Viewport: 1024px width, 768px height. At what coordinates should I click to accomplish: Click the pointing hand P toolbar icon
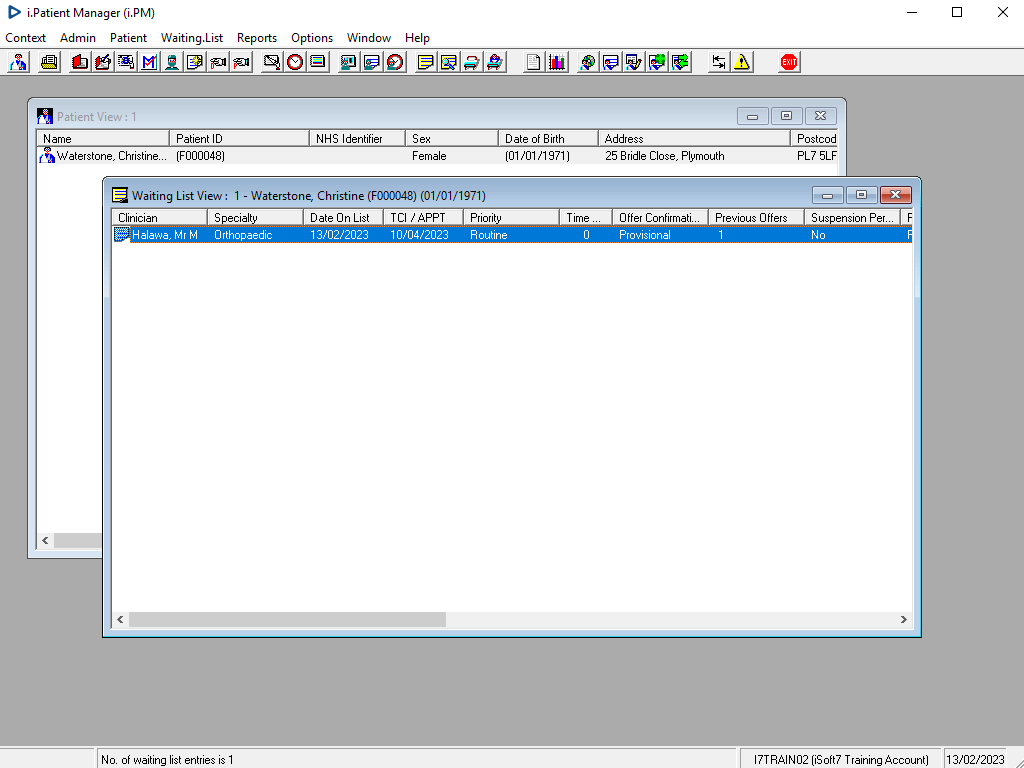(x=242, y=62)
